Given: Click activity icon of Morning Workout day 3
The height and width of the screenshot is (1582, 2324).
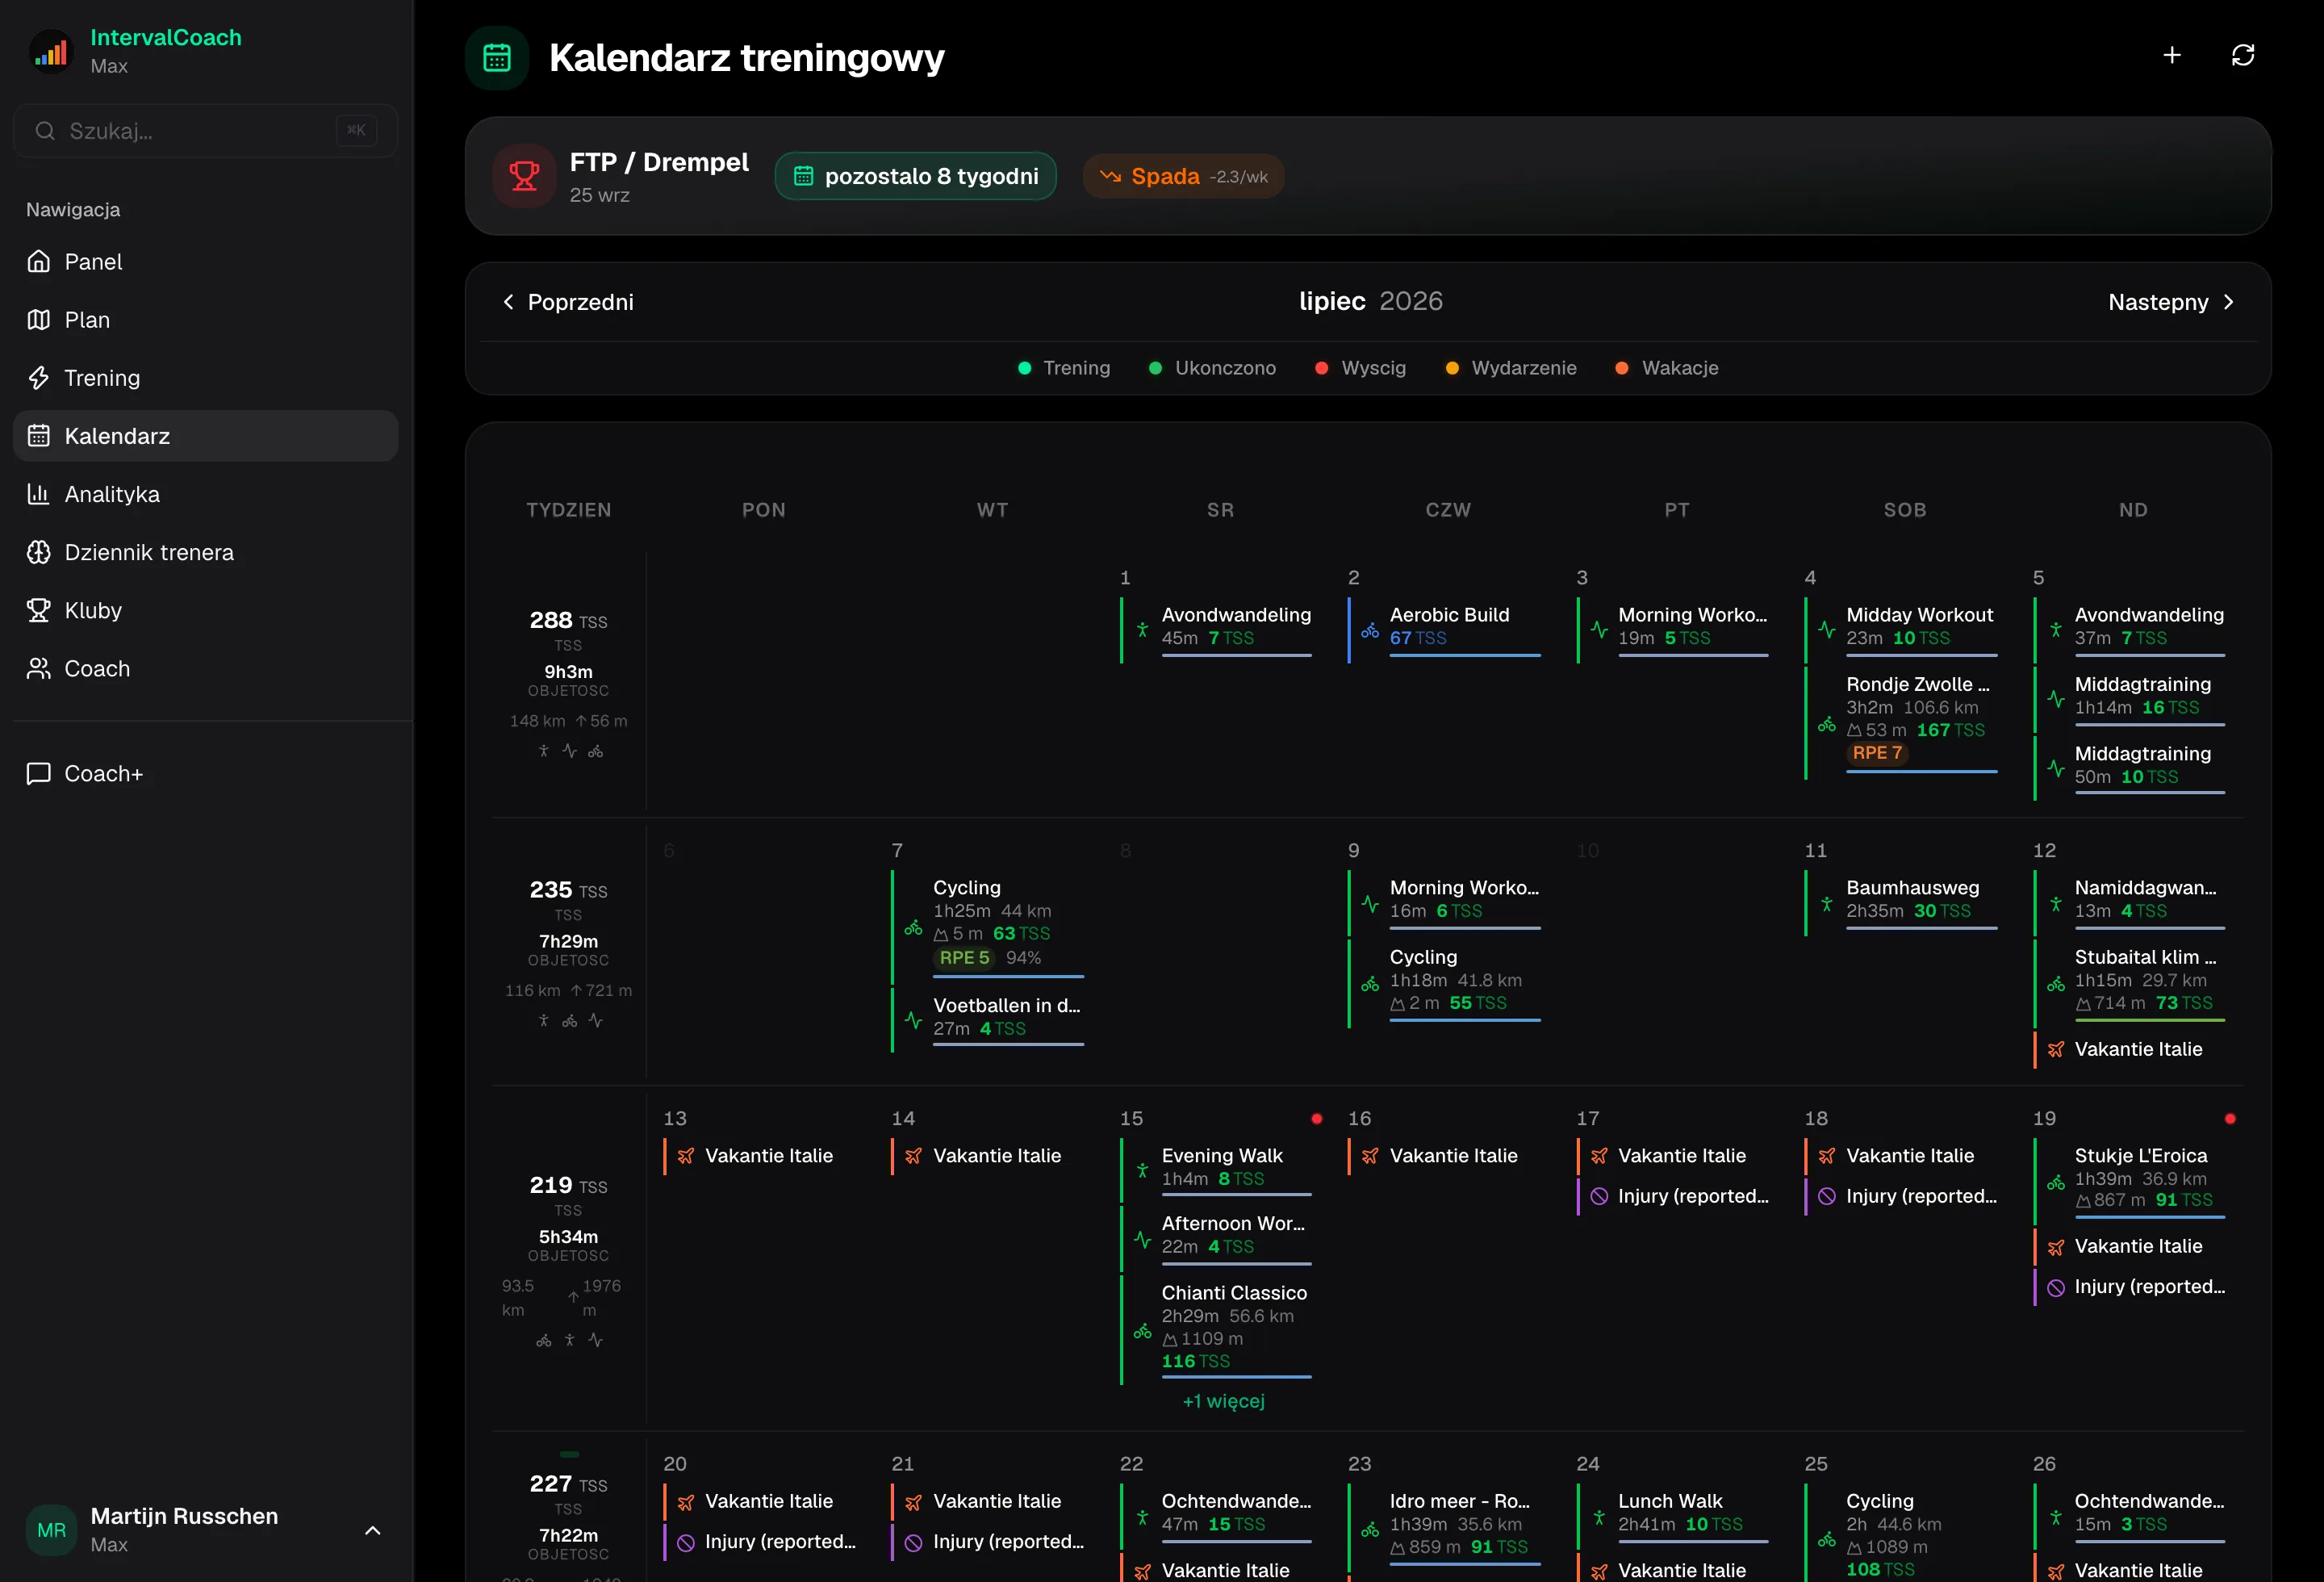Looking at the screenshot, I should tap(1599, 630).
